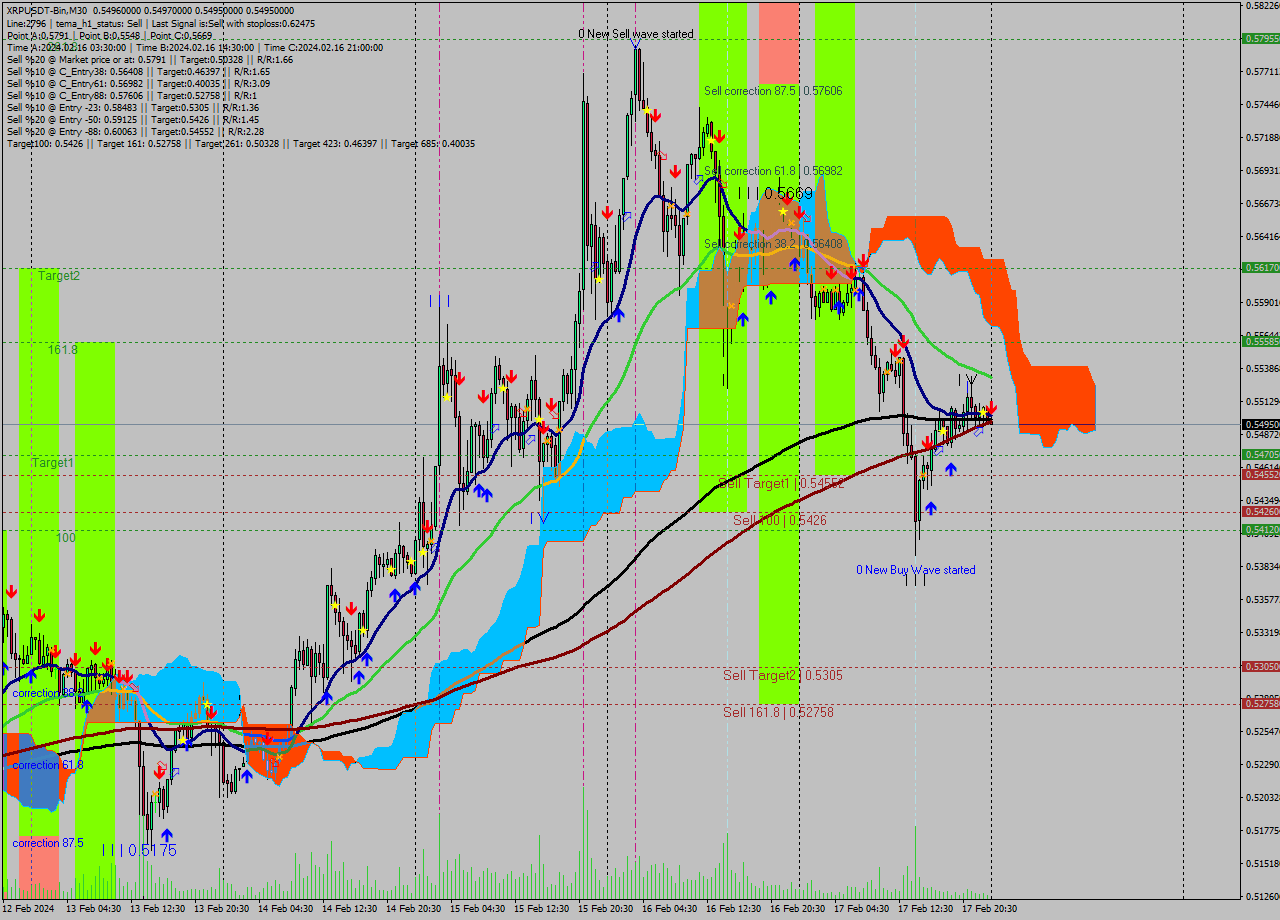
Task: Click the 'Sell %10 @ Entry -23: 0.58483' line
Action: coord(133,108)
